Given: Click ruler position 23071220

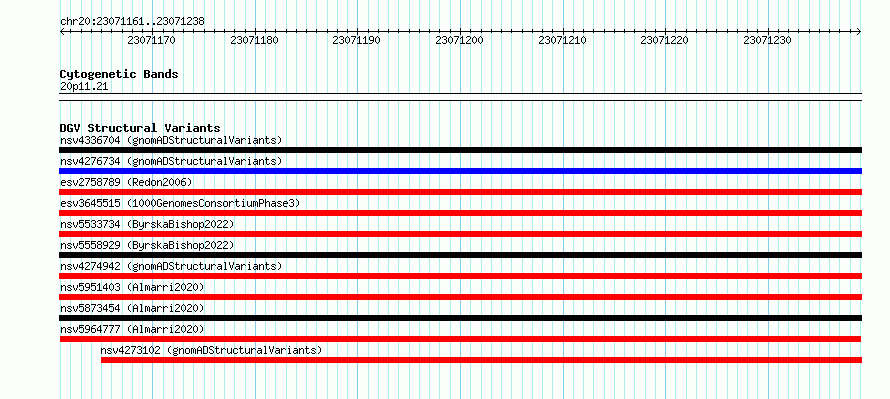Looking at the screenshot, I should [665, 40].
